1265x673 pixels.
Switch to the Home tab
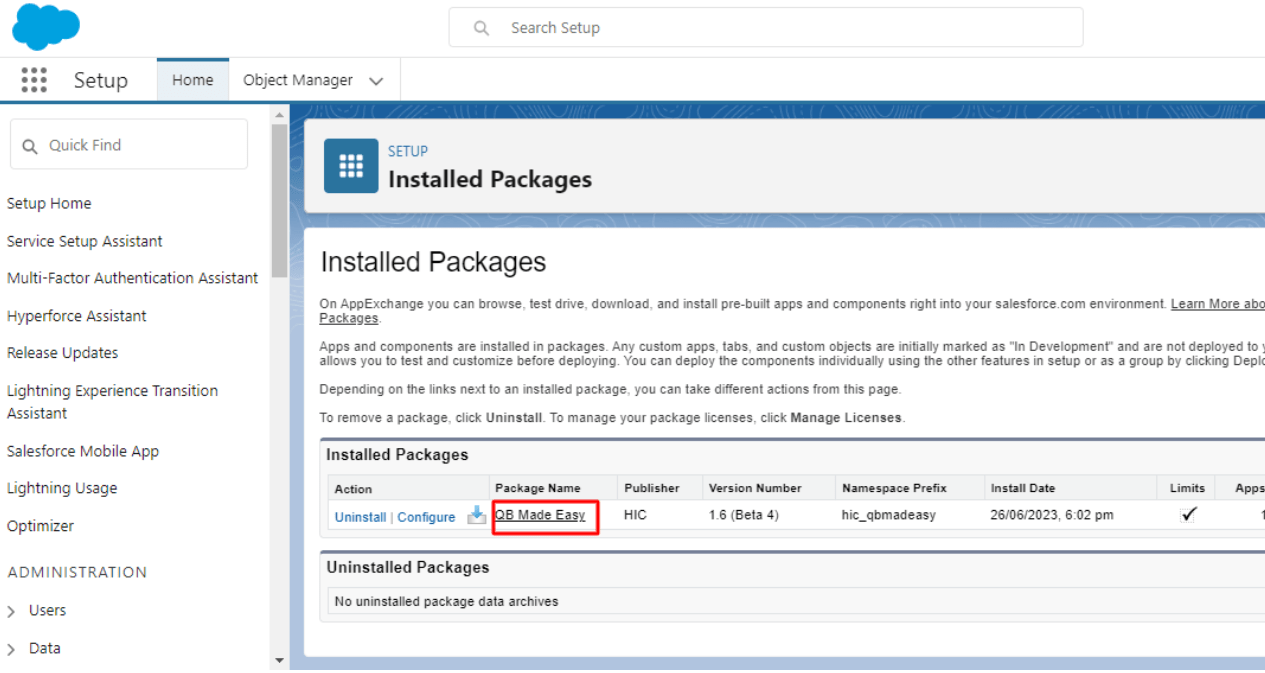(192, 80)
